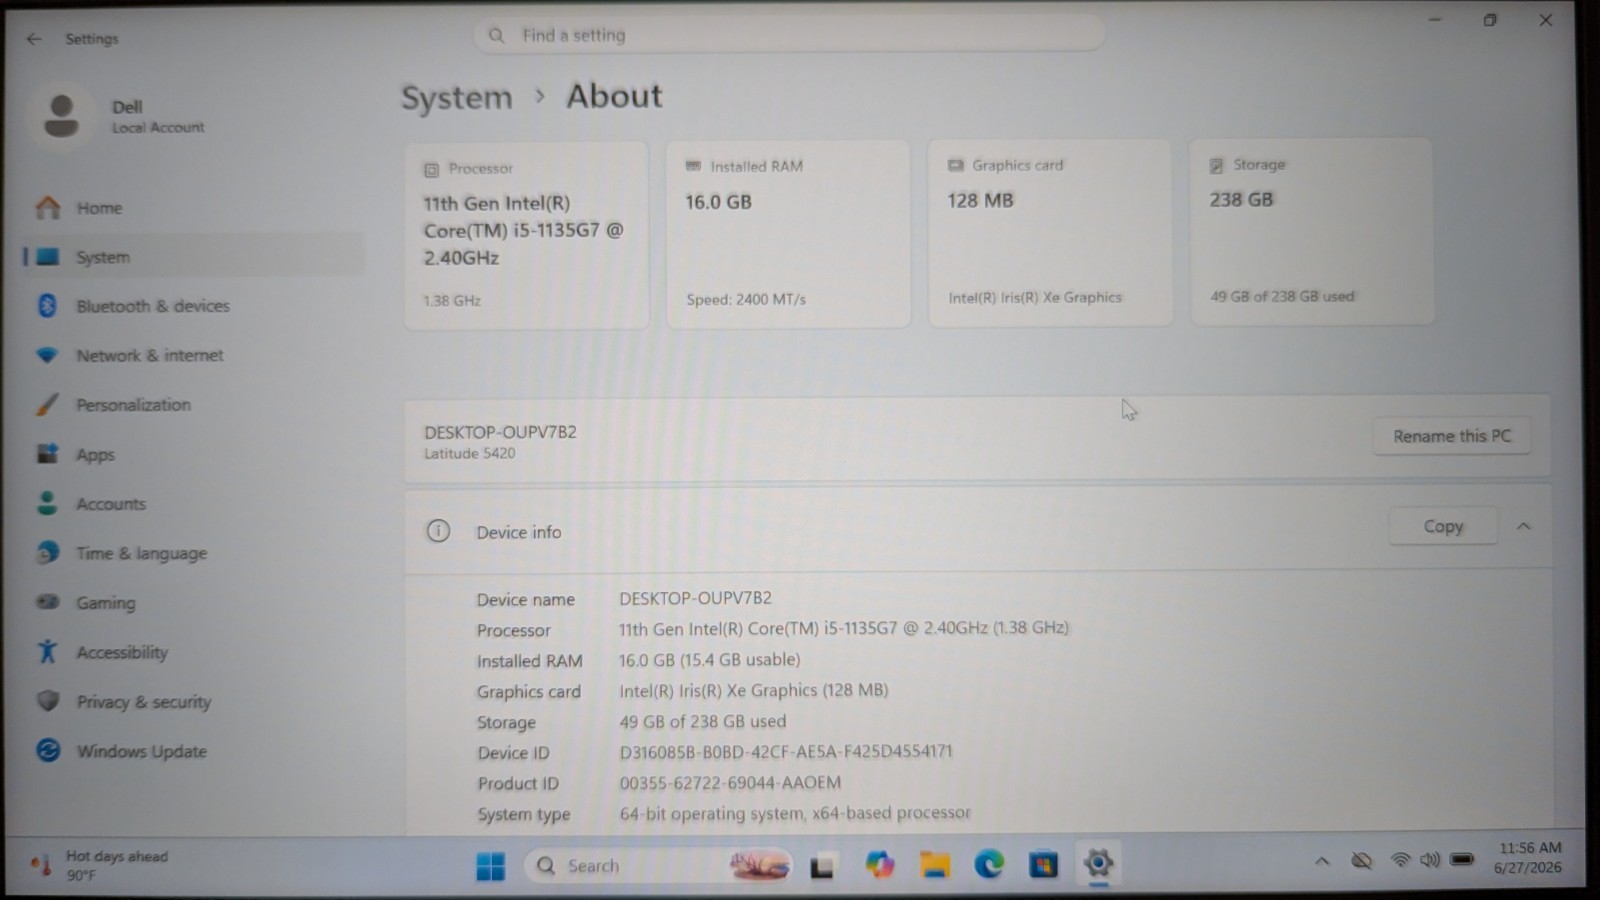
Task: Click the Processor info card
Action: click(527, 235)
